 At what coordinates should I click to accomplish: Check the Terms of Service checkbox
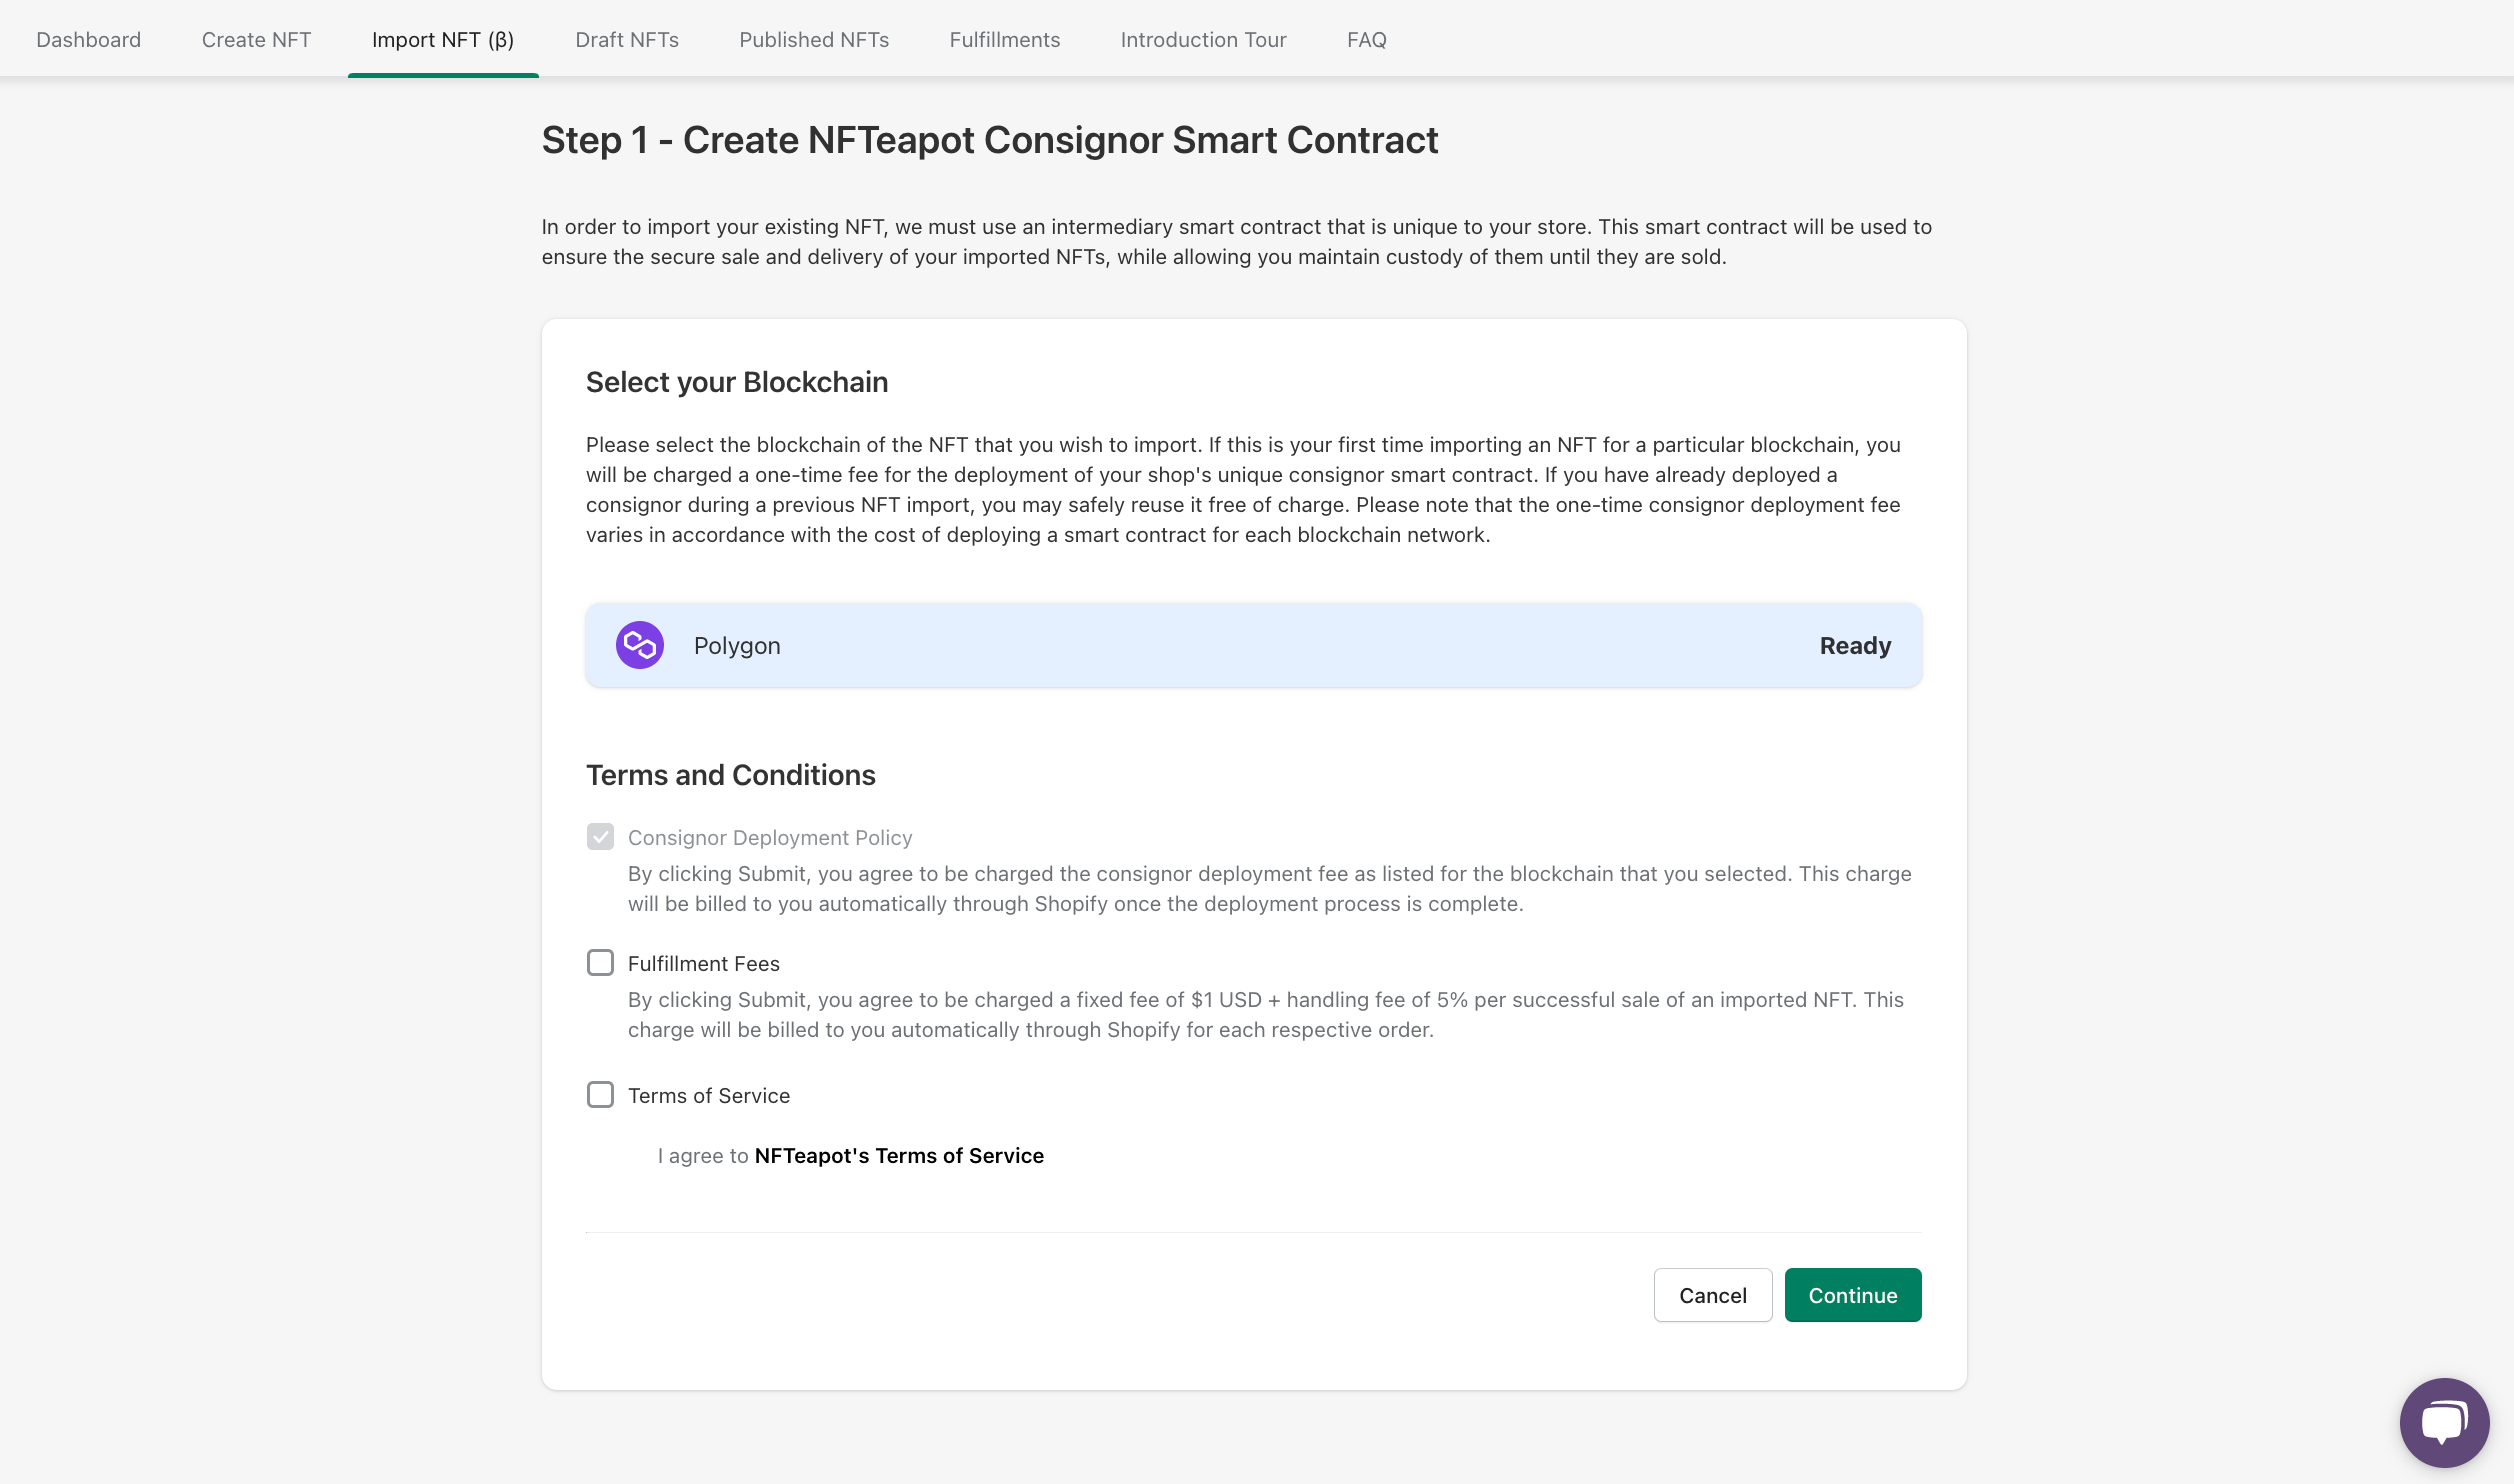(600, 1095)
